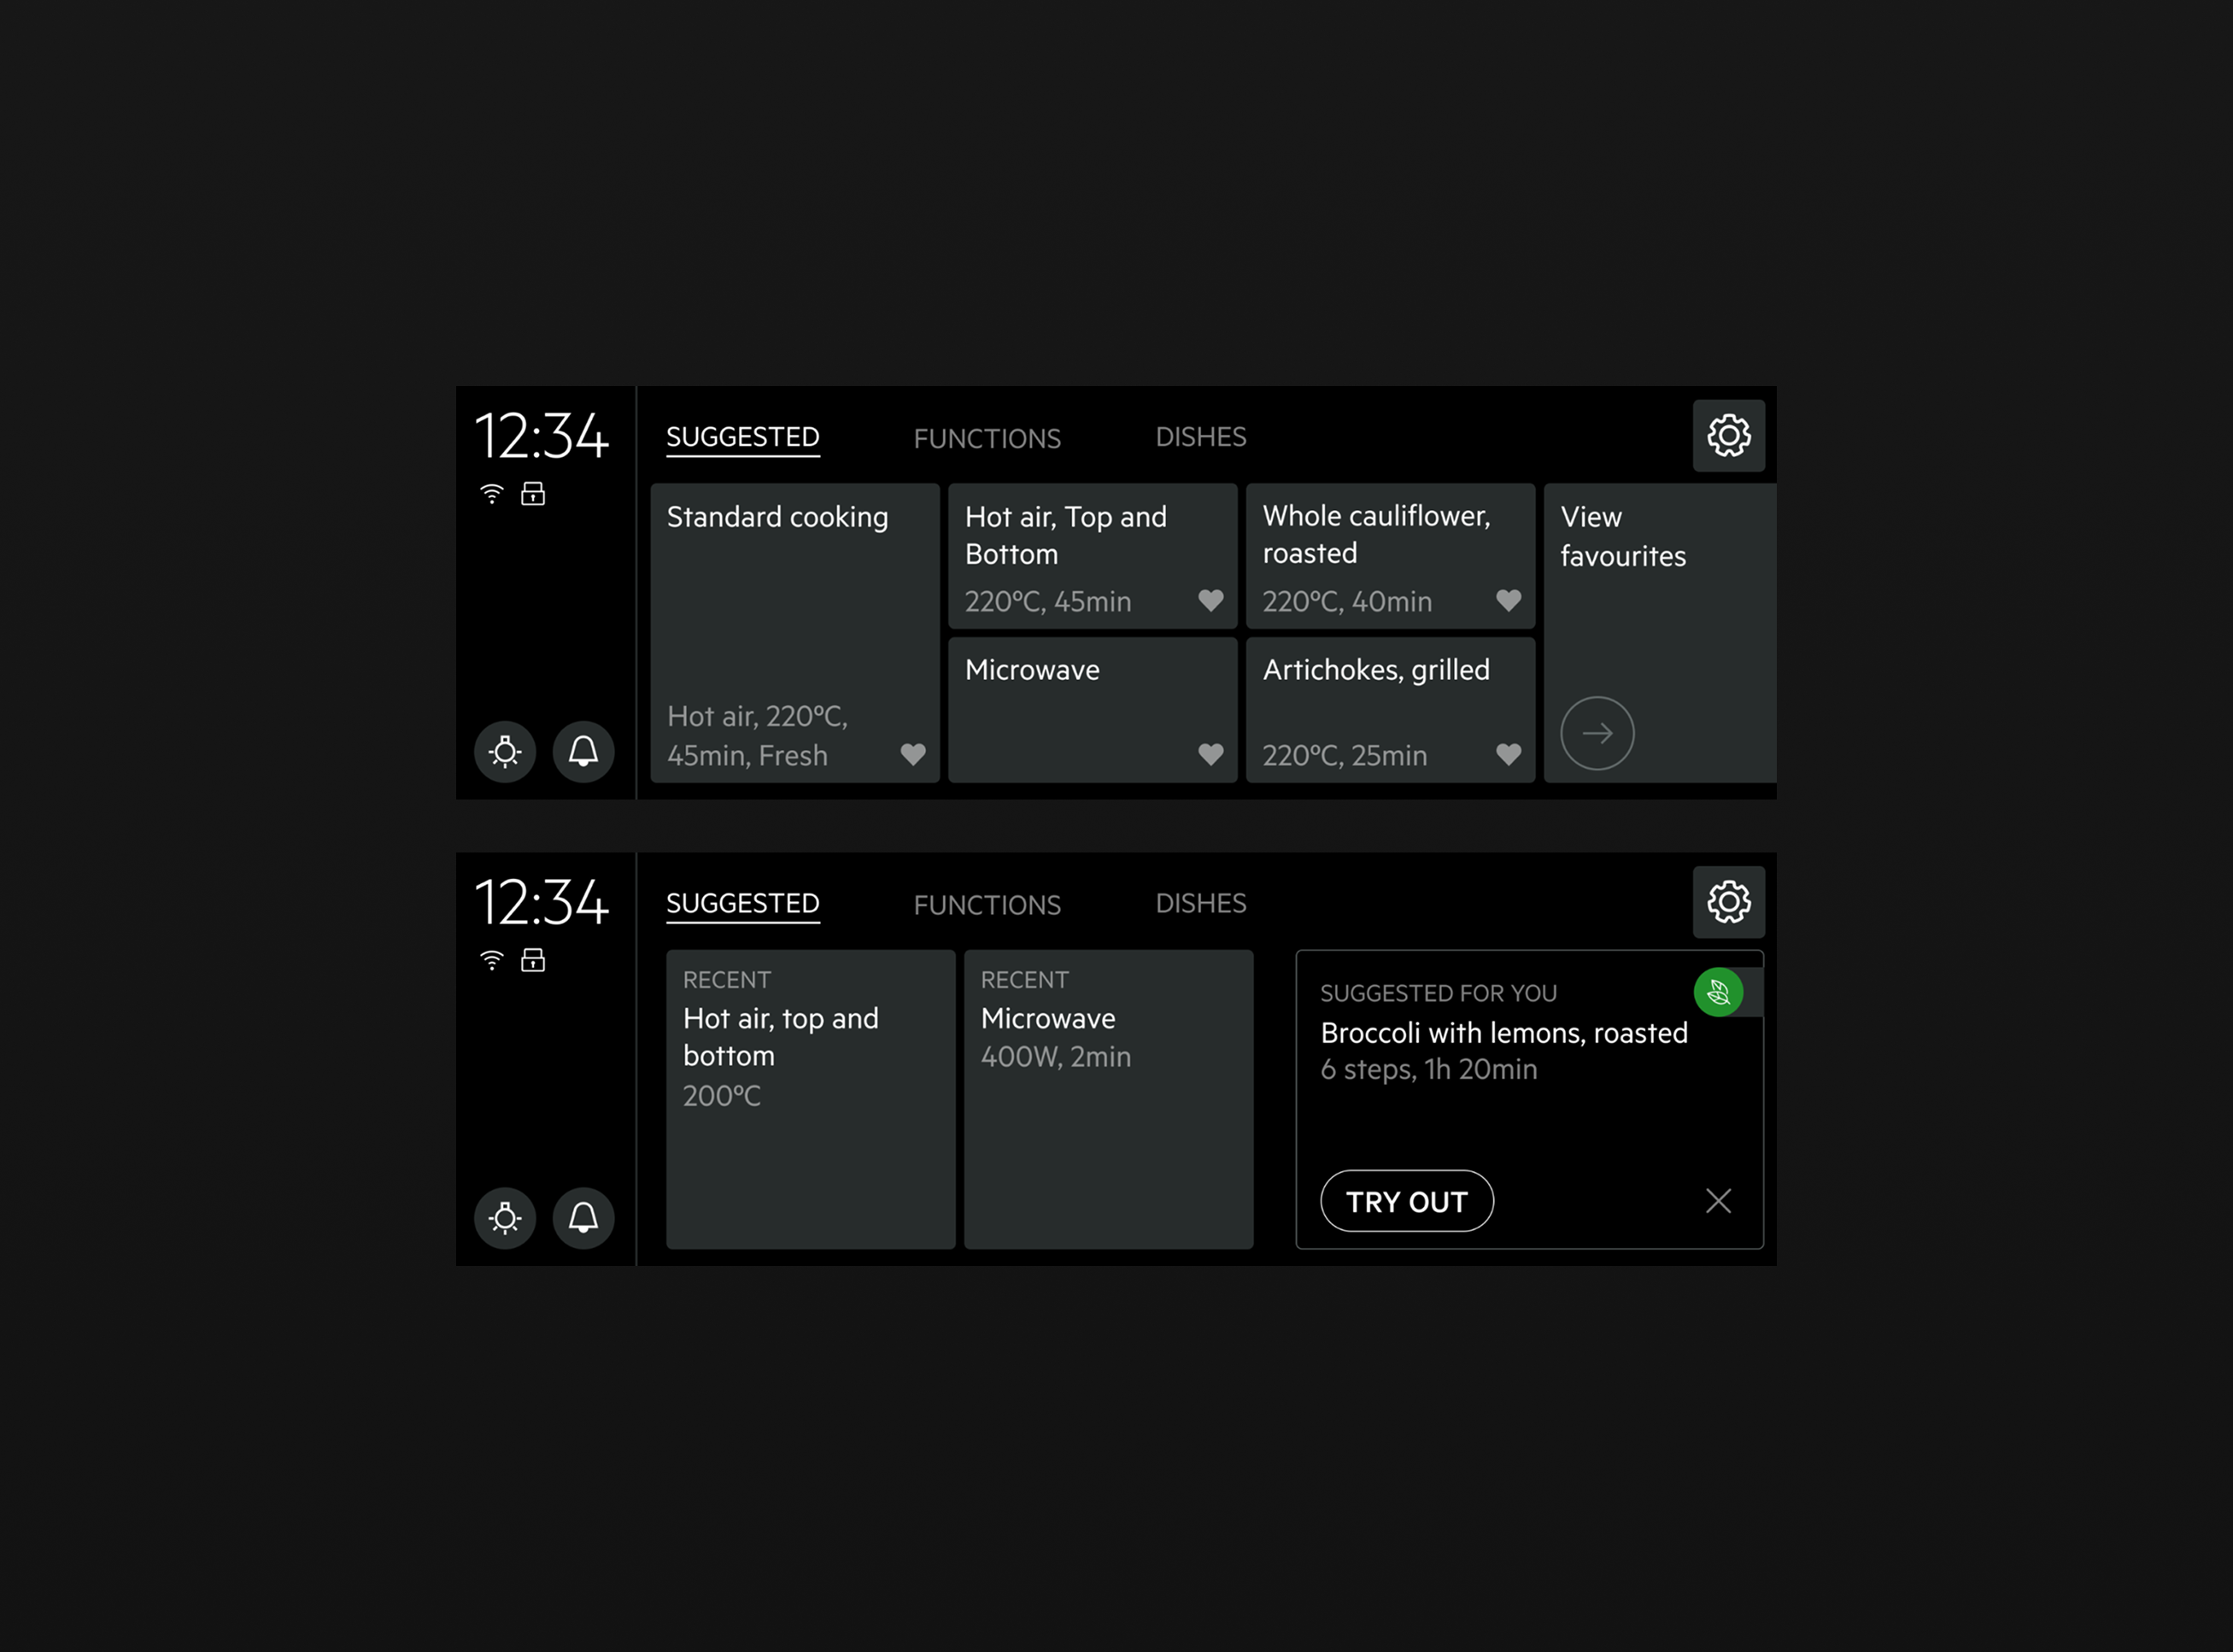Select the Artichokes, grilled card
2233x1652 pixels.
1390,710
